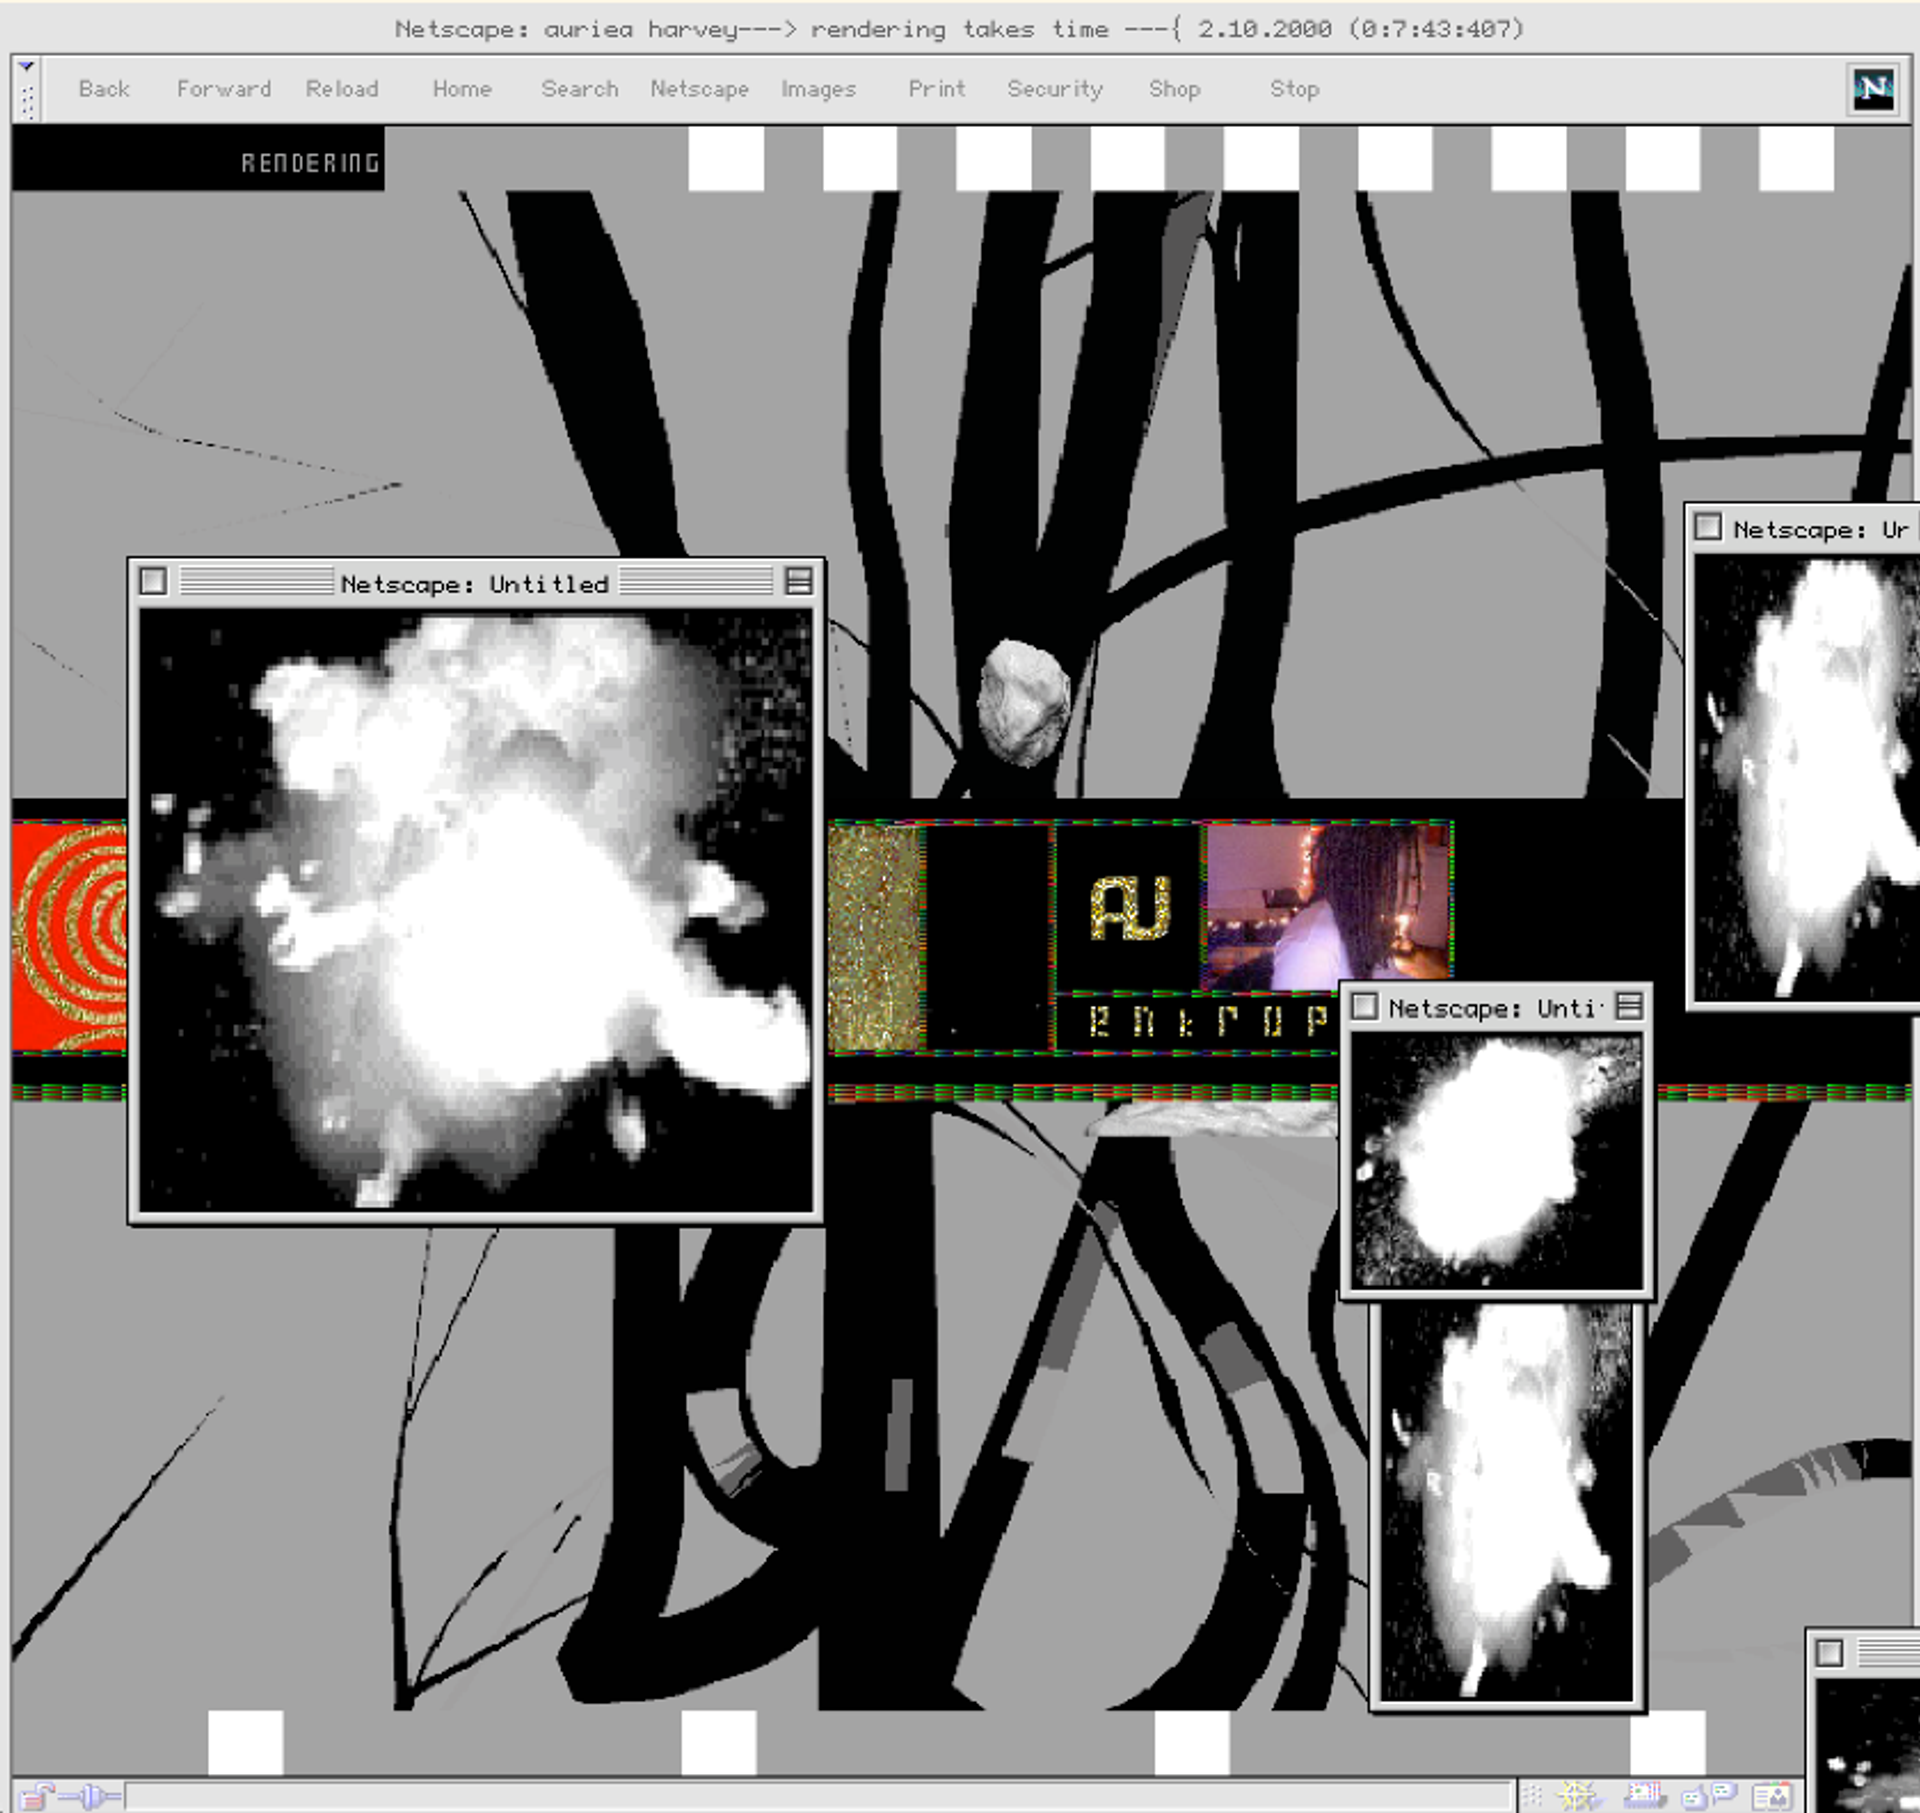Screen dimensions: 1920x1813
Task: Click the Security toolbar item
Action: (x=1054, y=89)
